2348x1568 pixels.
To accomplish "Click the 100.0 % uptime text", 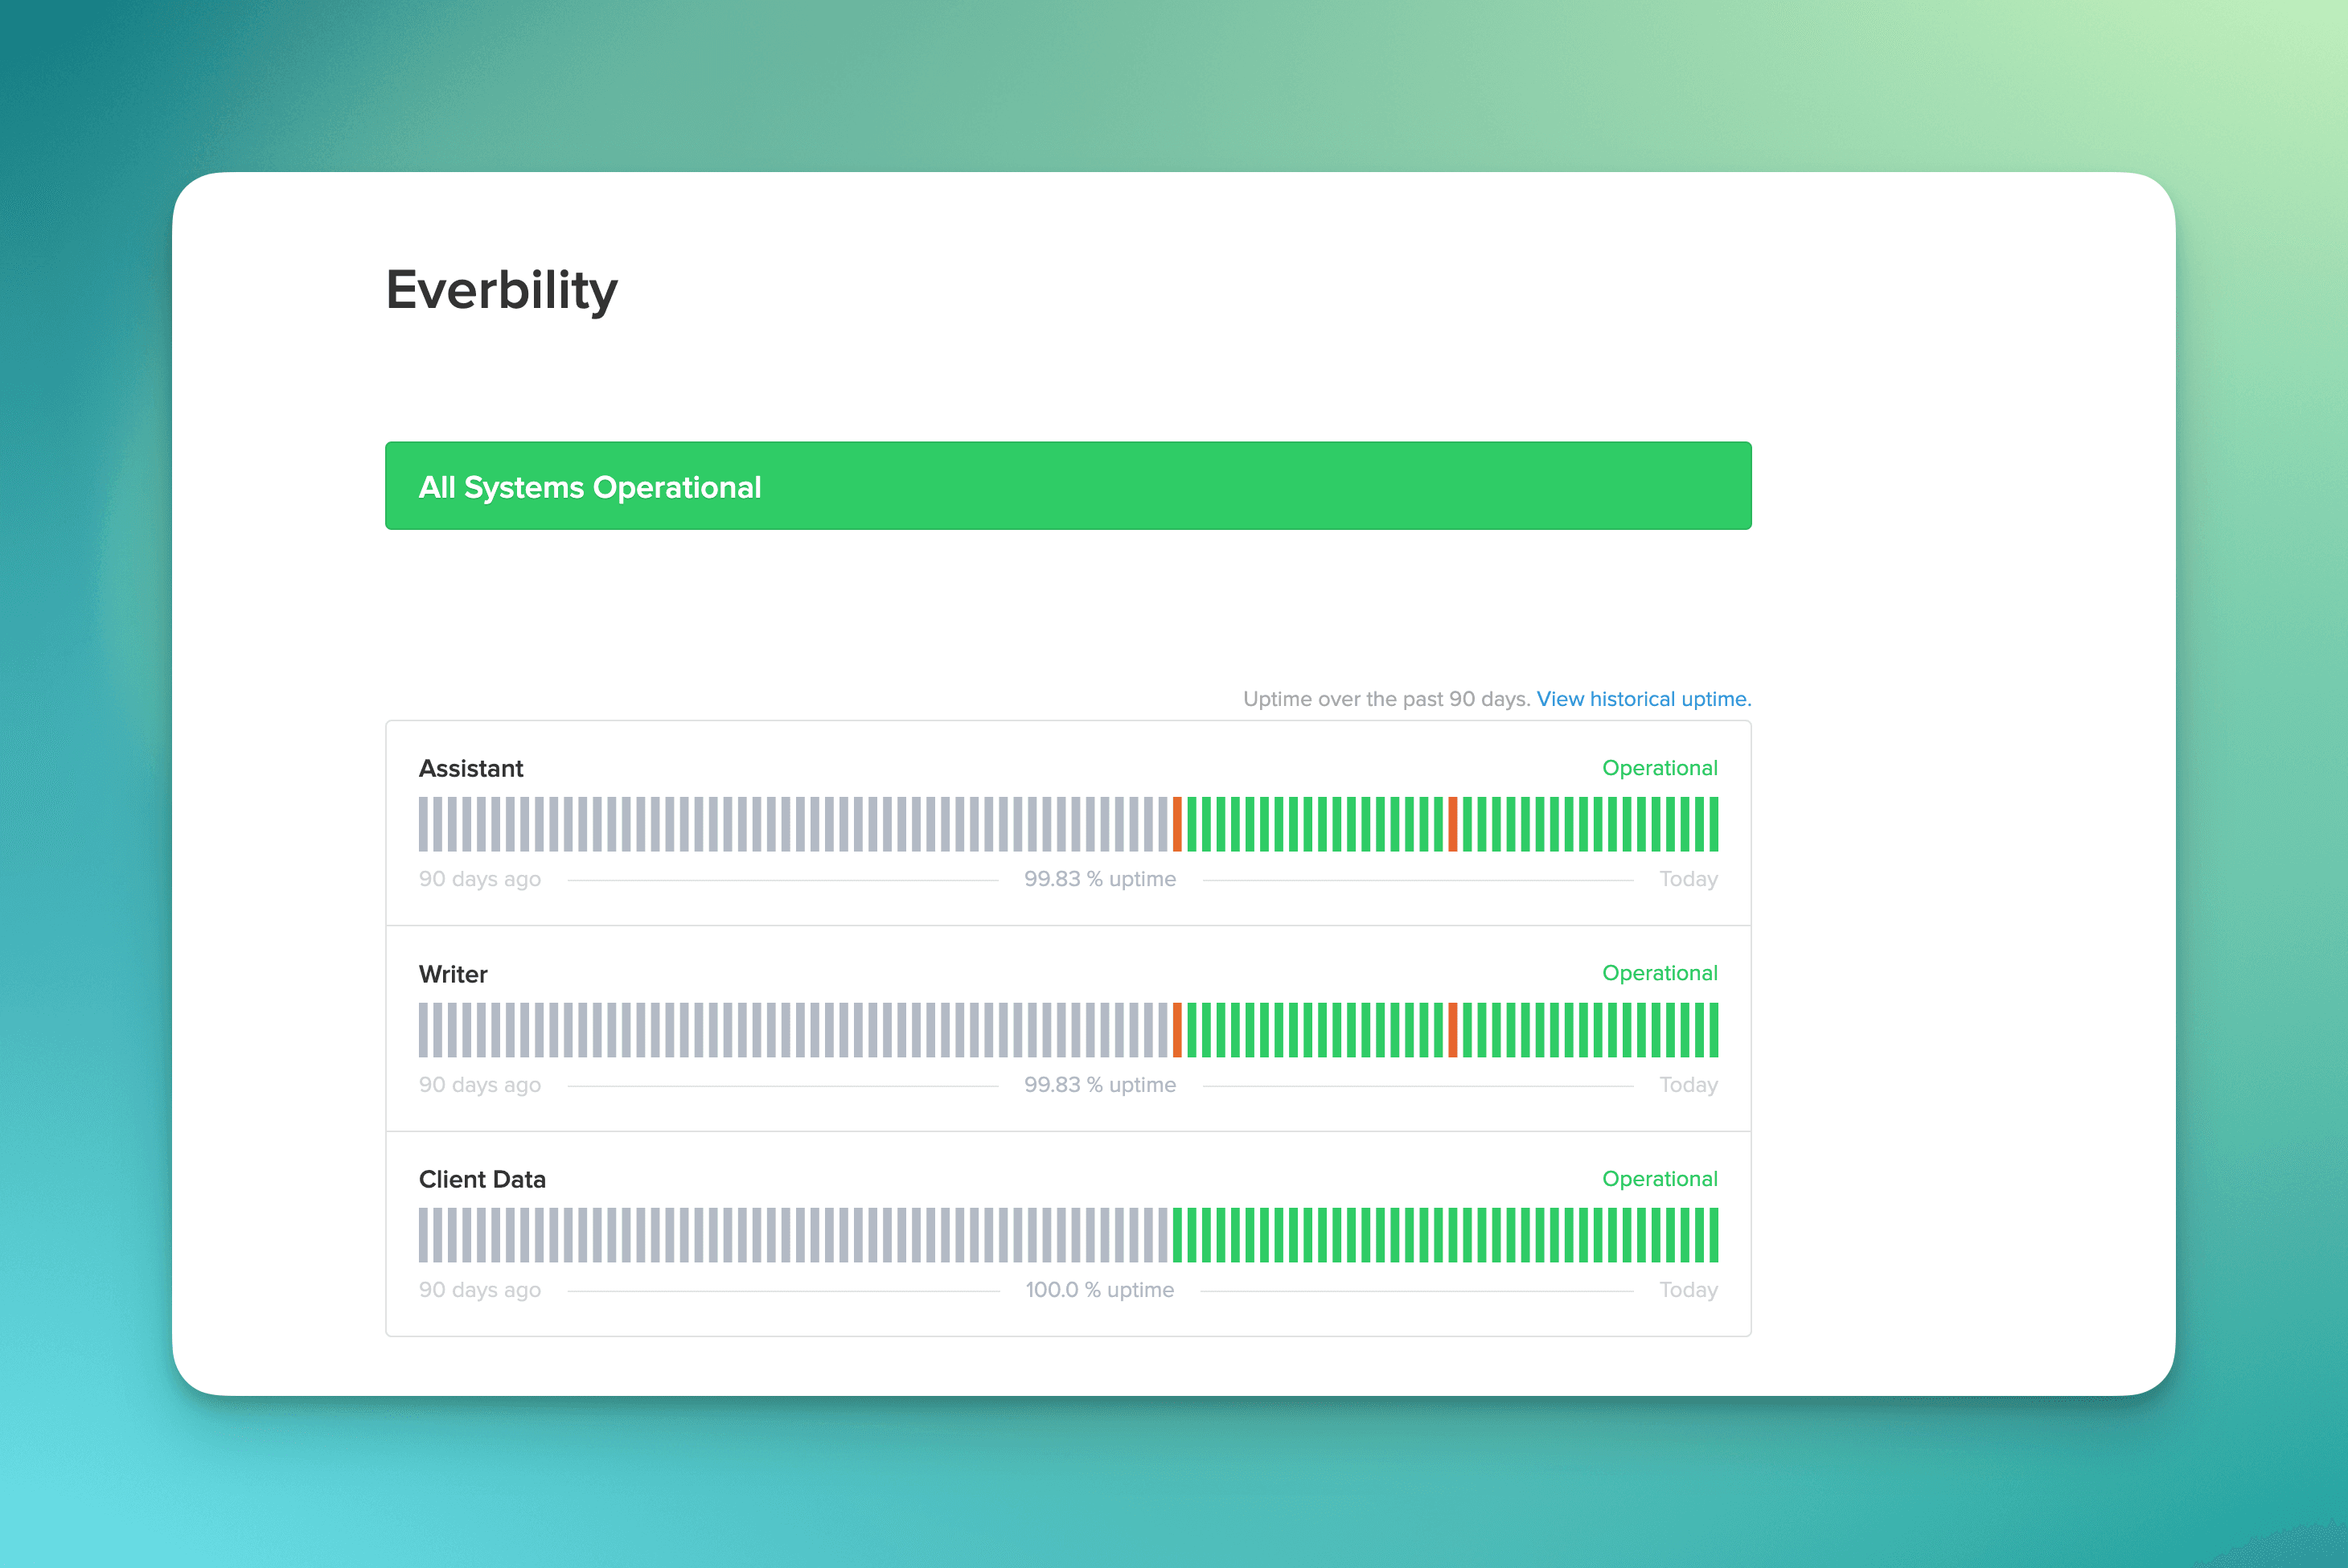I will [x=1099, y=1290].
